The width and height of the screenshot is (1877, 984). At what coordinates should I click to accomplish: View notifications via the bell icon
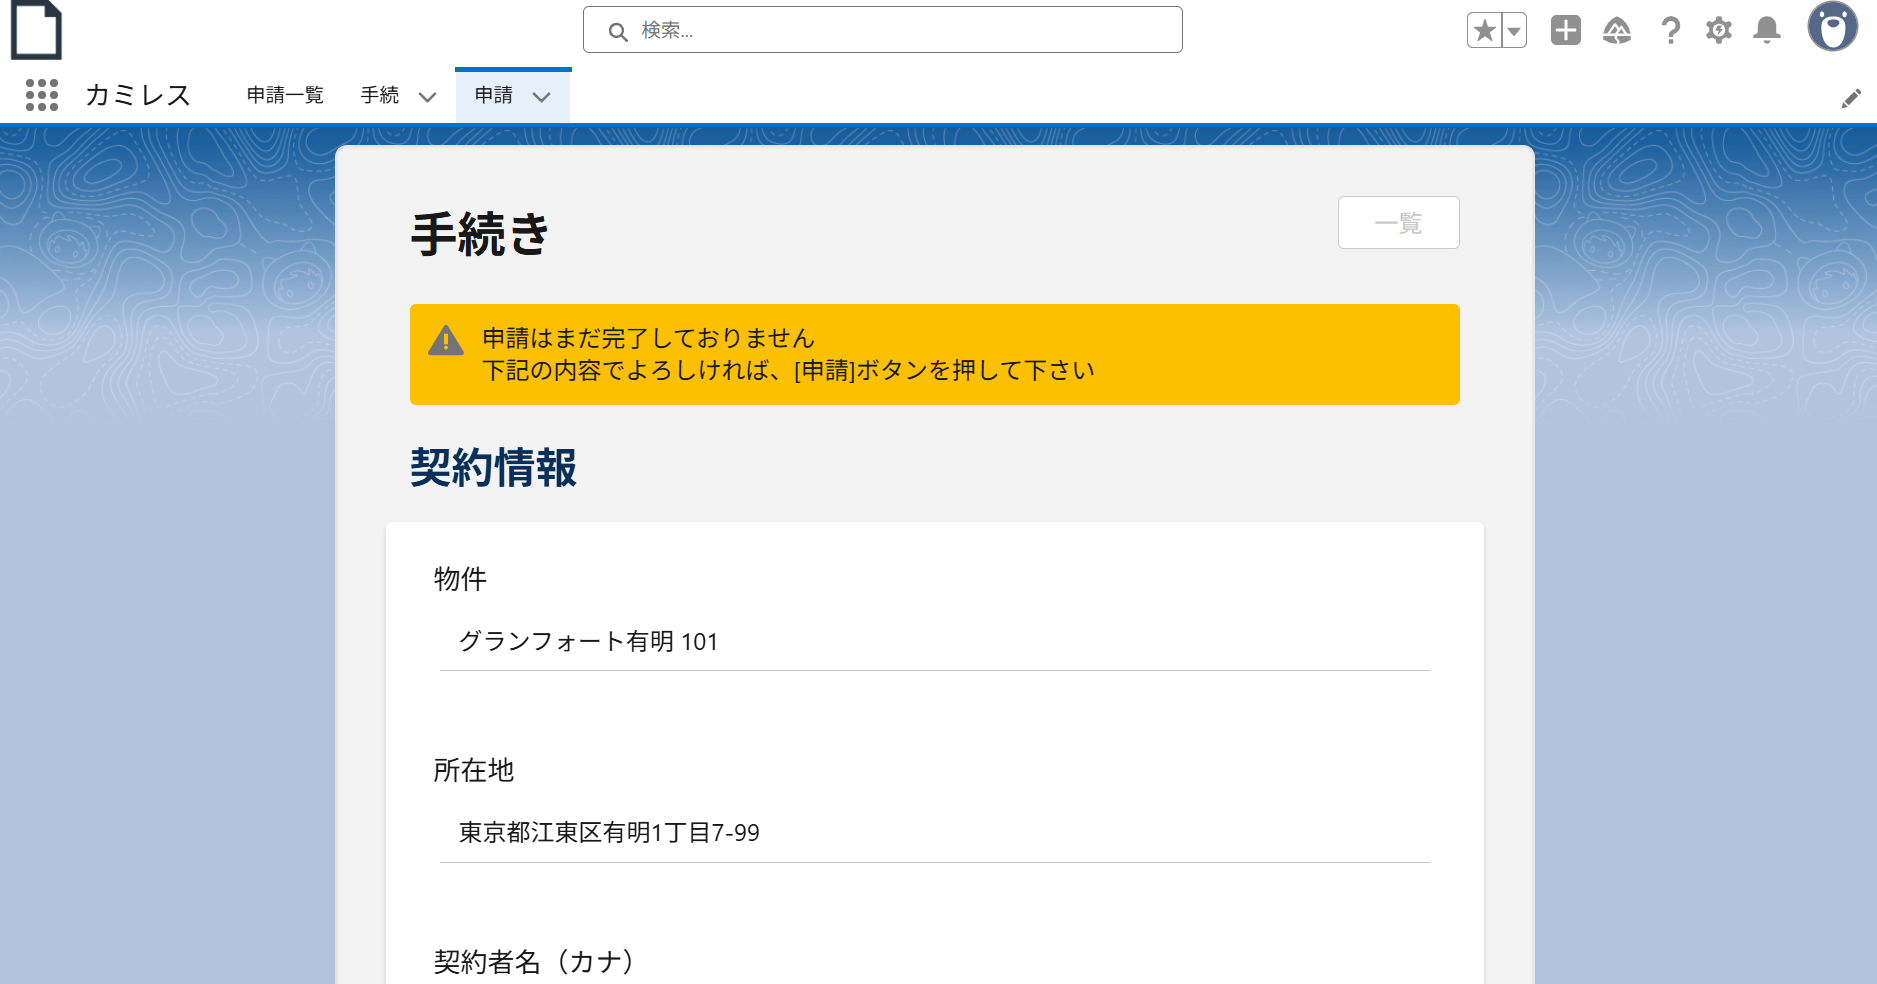point(1766,29)
